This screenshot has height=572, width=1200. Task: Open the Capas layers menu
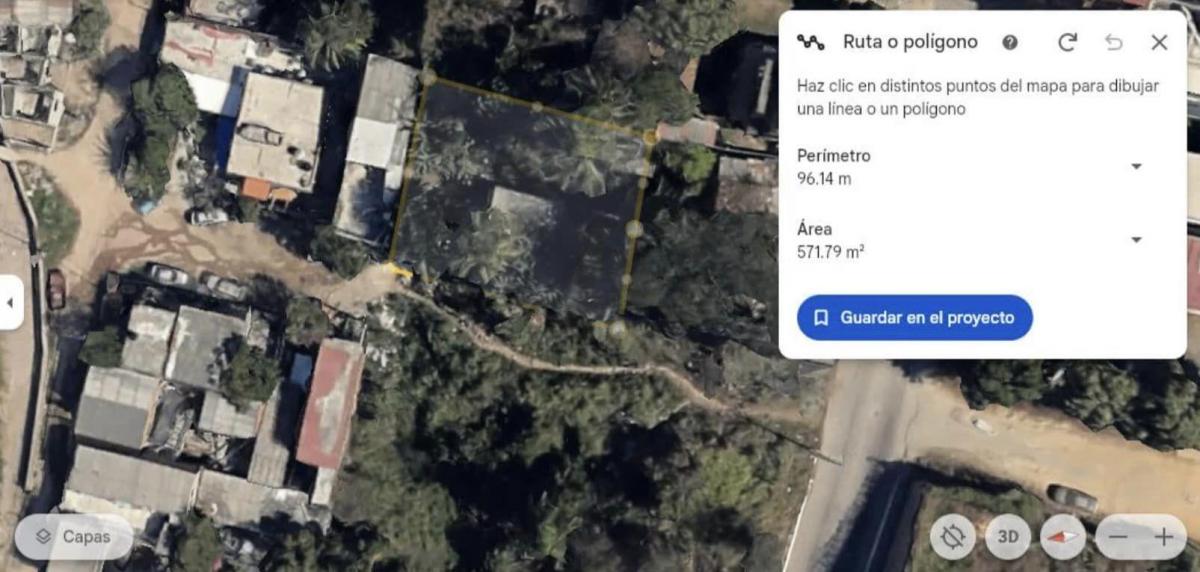tap(74, 537)
